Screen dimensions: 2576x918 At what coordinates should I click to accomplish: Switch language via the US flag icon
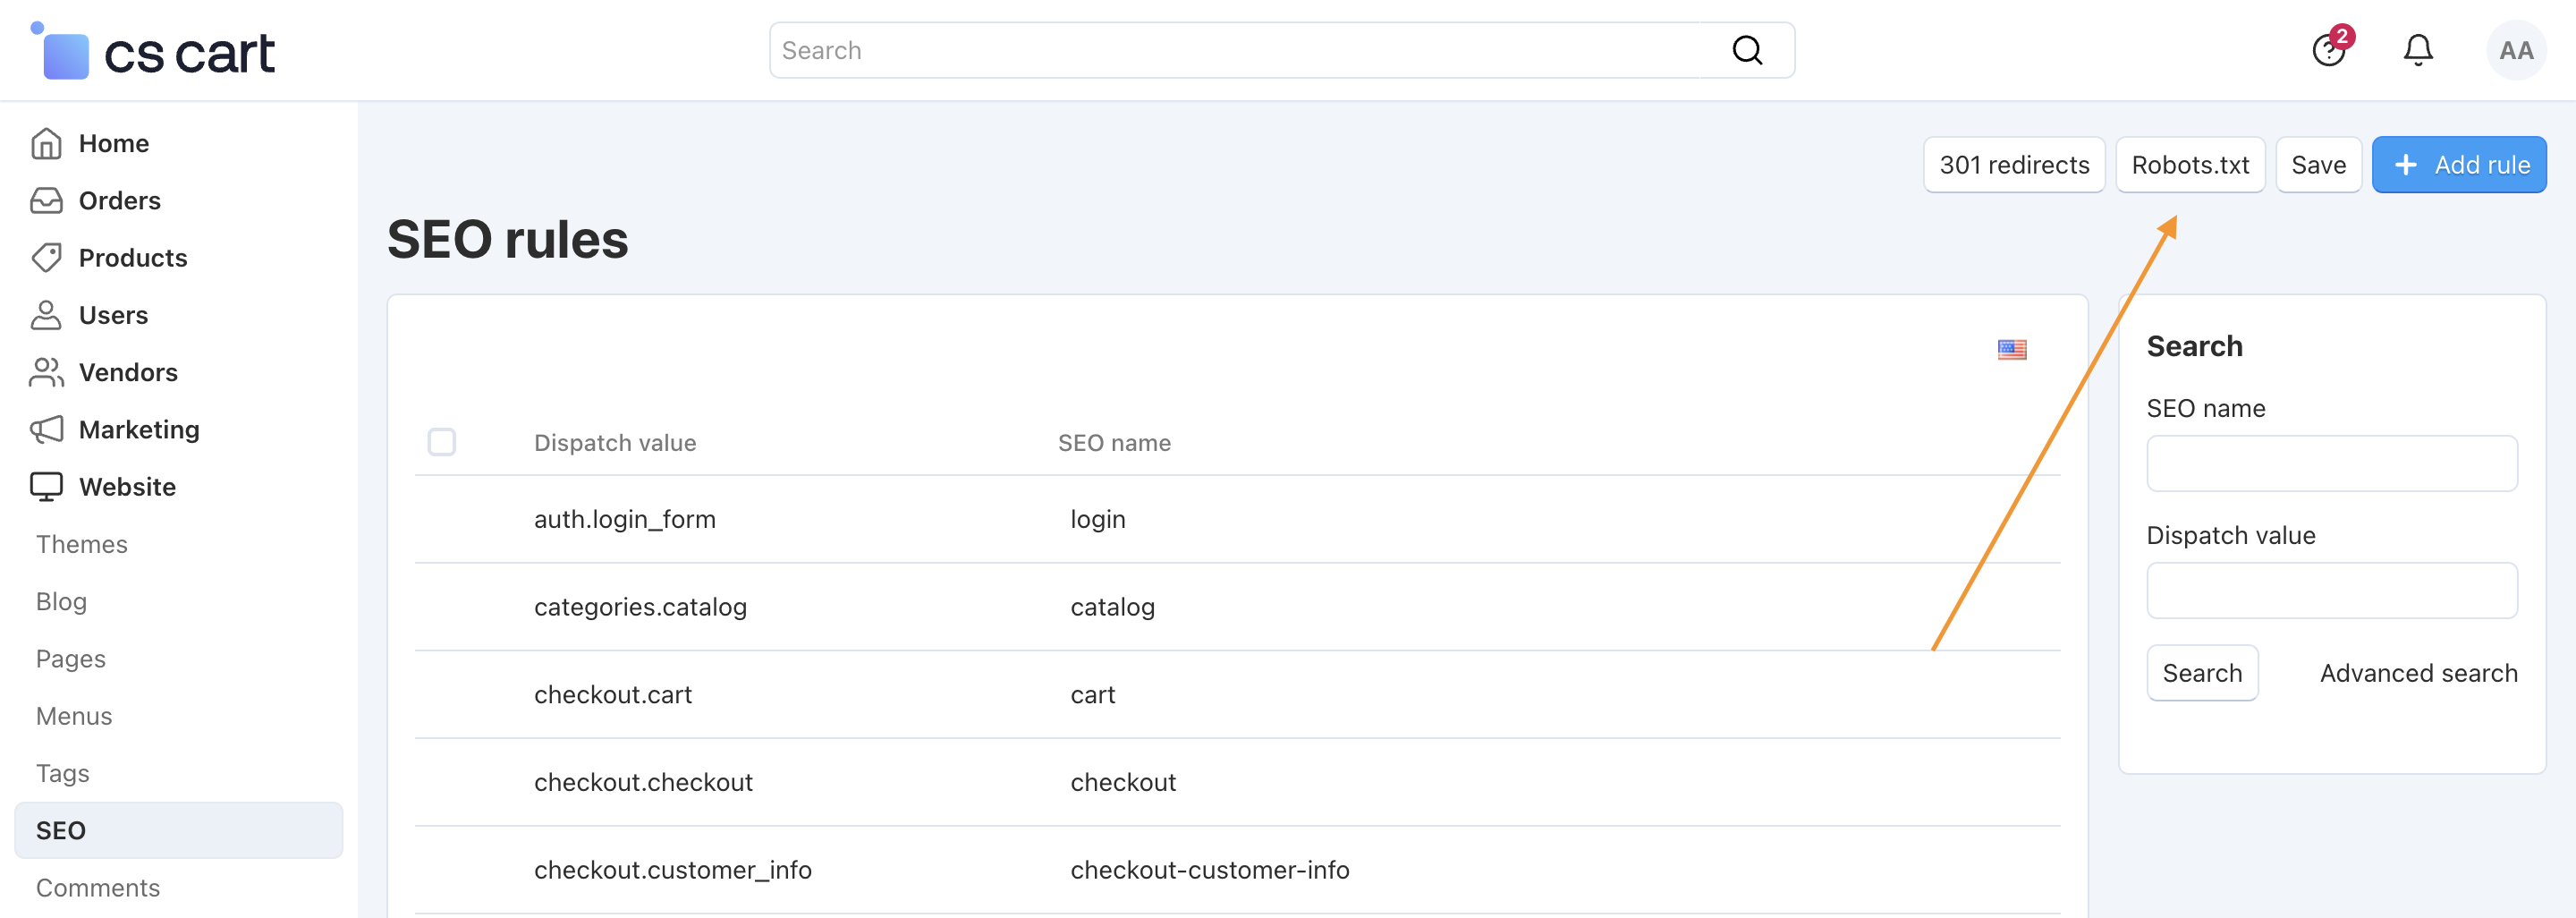click(2012, 349)
